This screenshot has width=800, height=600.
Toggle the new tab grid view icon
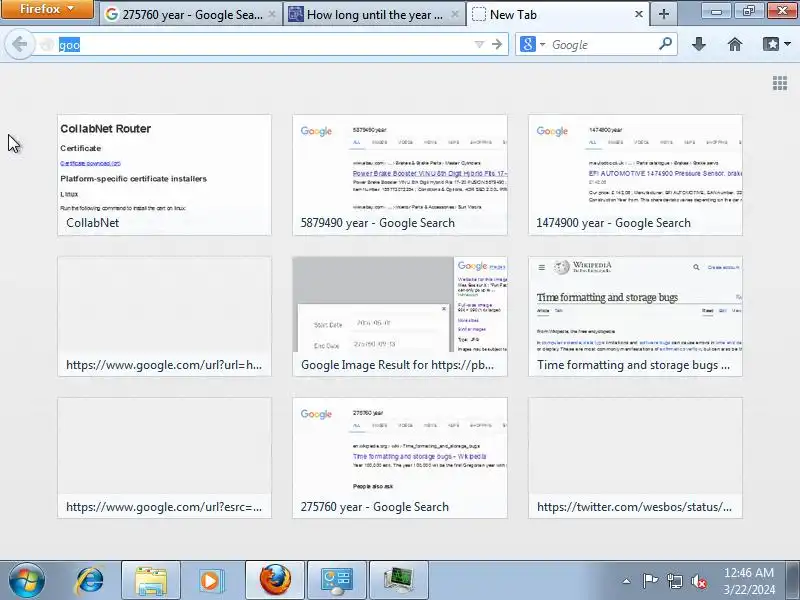780,83
